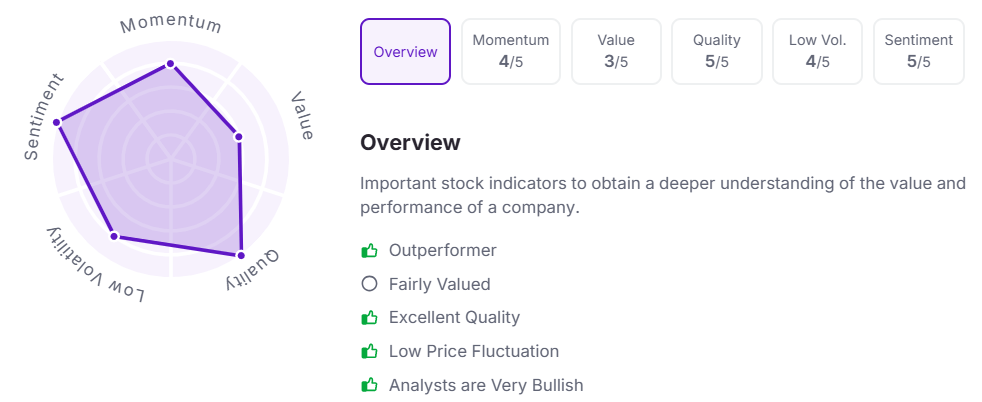Click the Low Volatility point on radar chart
Image resolution: width=982 pixels, height=402 pixels.
[114, 236]
